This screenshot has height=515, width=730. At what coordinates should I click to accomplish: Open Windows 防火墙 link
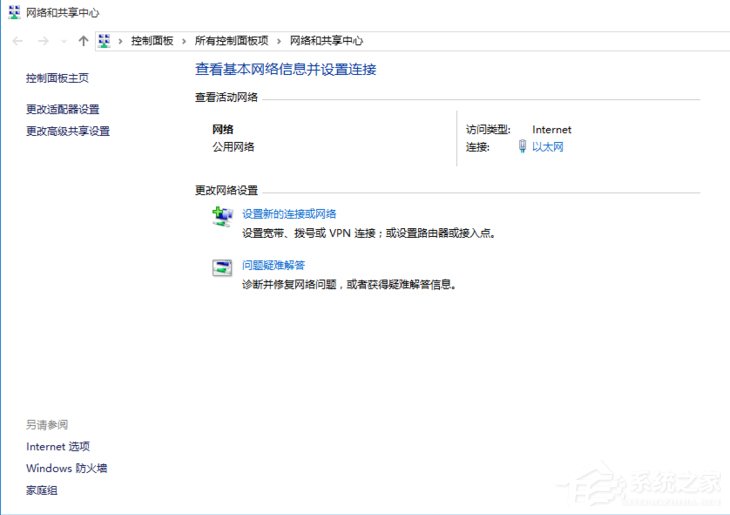click(x=66, y=468)
